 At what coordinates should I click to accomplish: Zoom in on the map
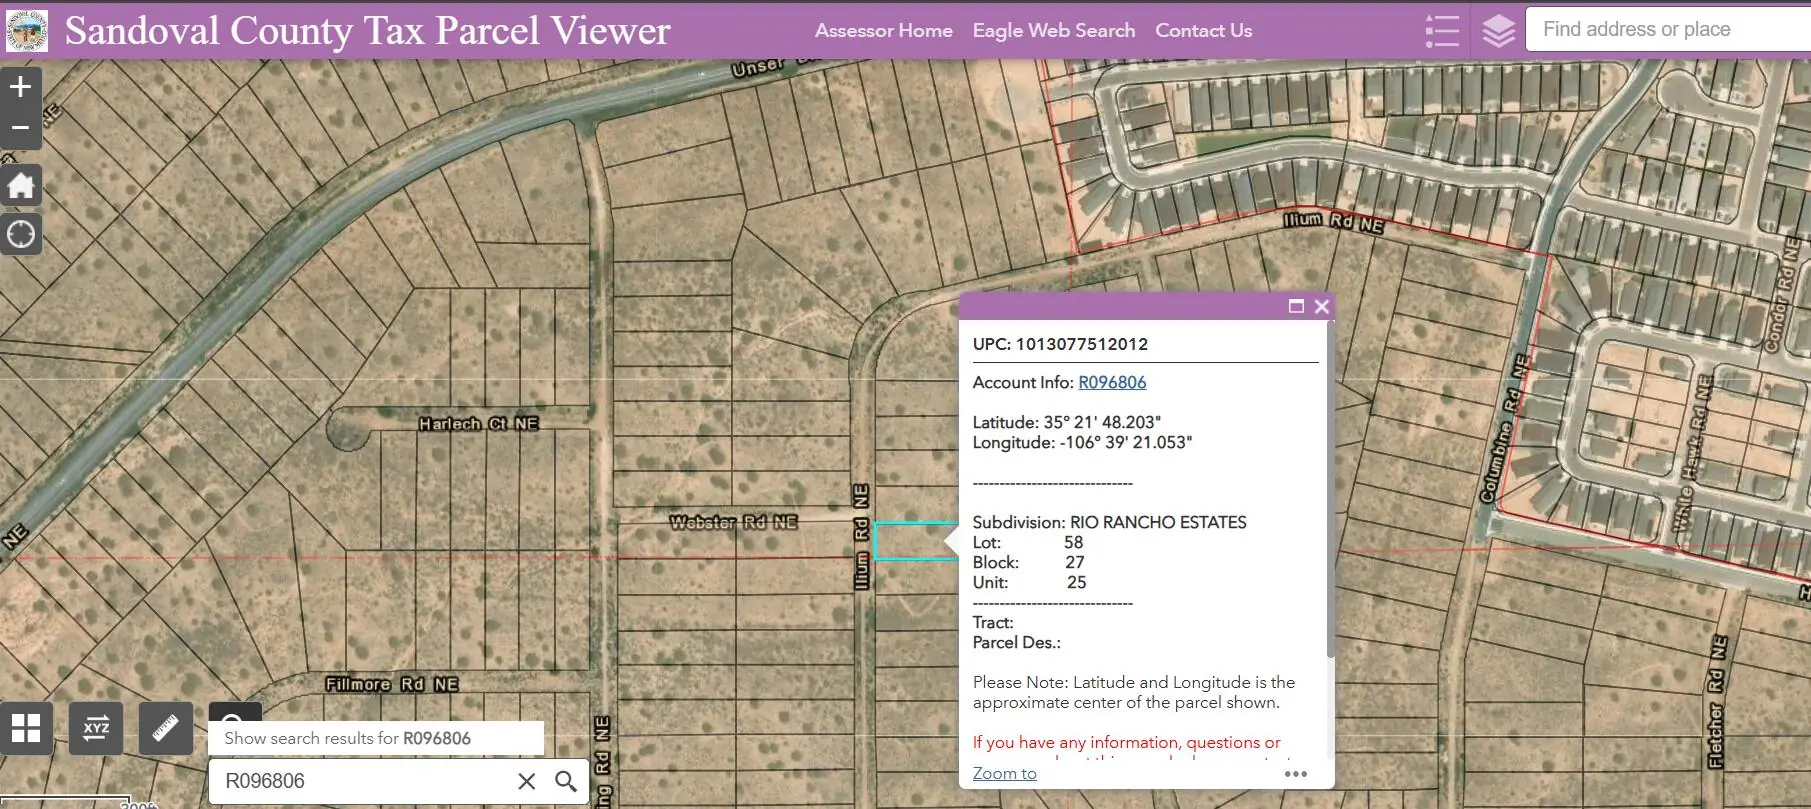20,87
